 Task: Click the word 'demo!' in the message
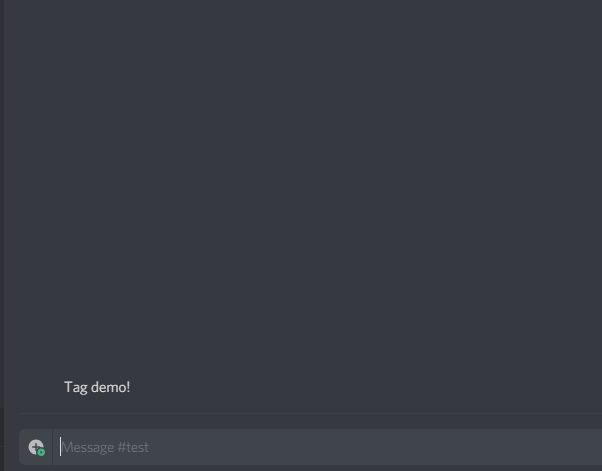111,387
